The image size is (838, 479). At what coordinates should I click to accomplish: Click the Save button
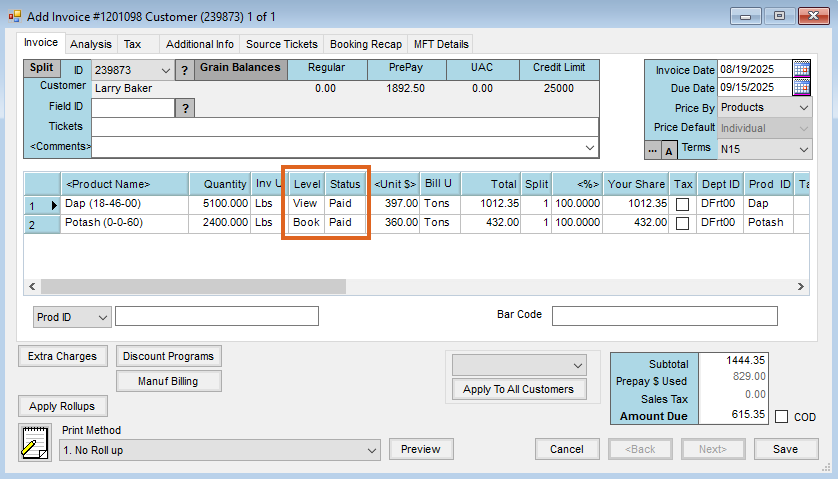785,449
